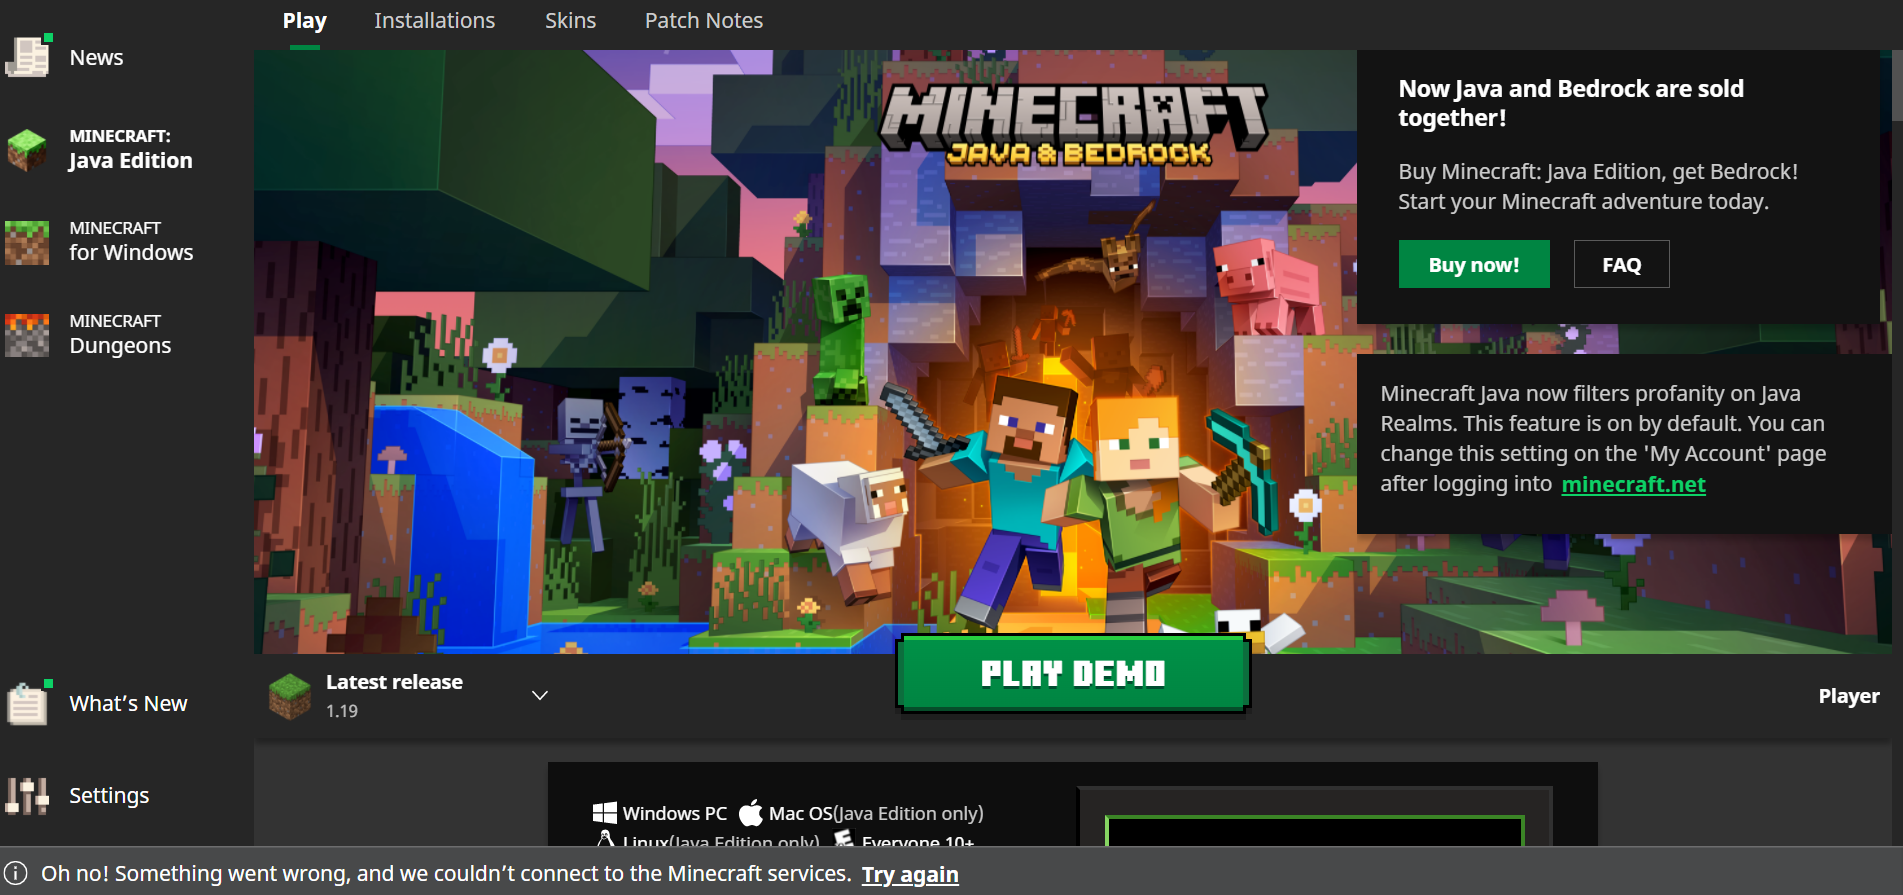Click the info icon in error bar
This screenshot has width=1903, height=895.
click(x=16, y=873)
